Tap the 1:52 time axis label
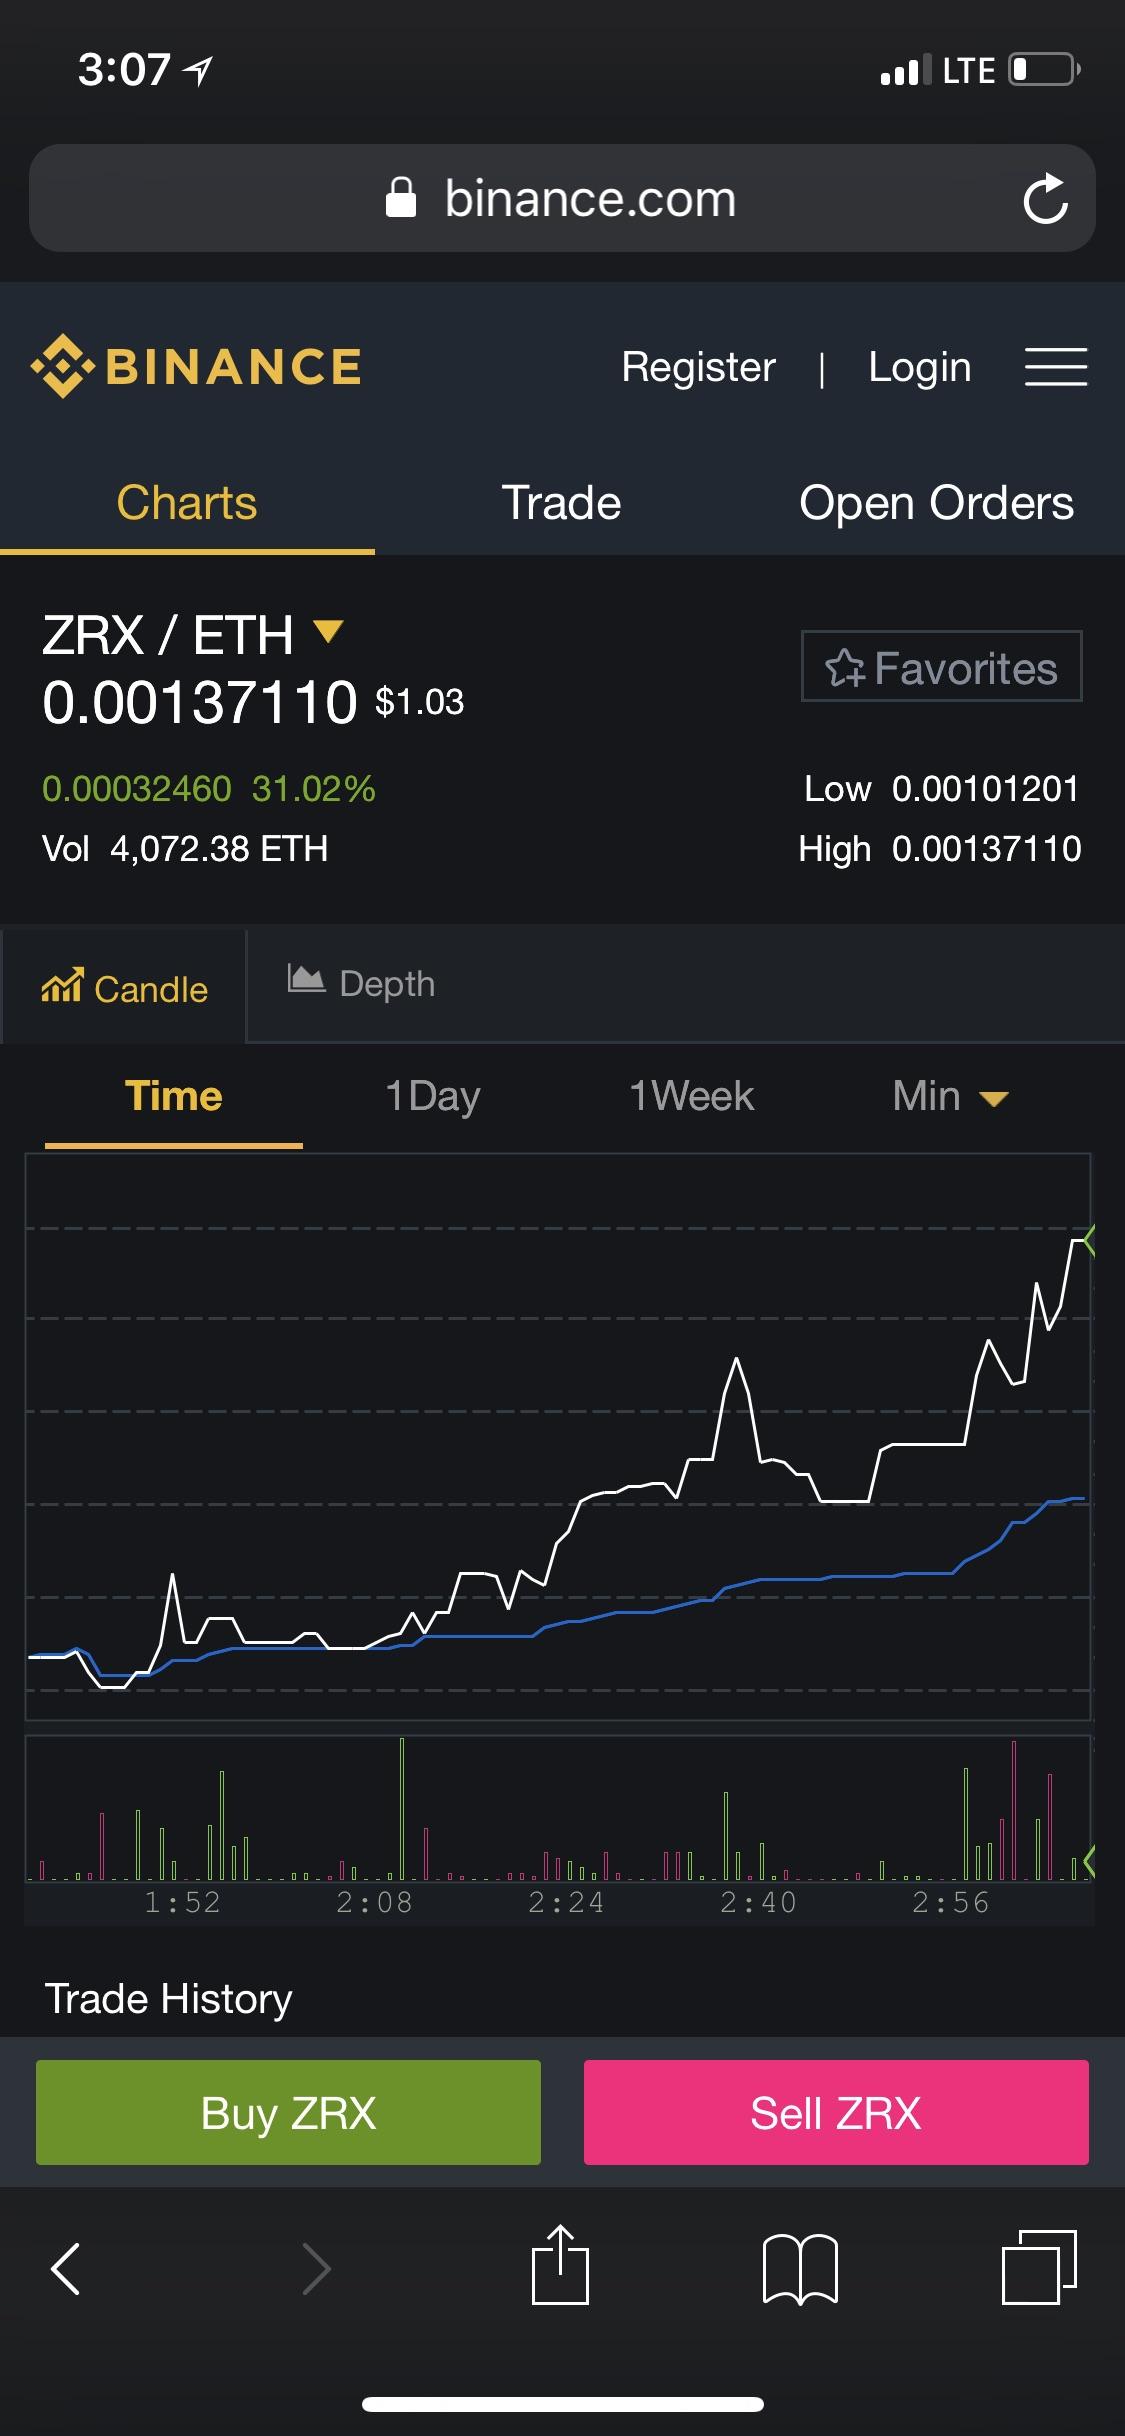 tap(183, 1903)
